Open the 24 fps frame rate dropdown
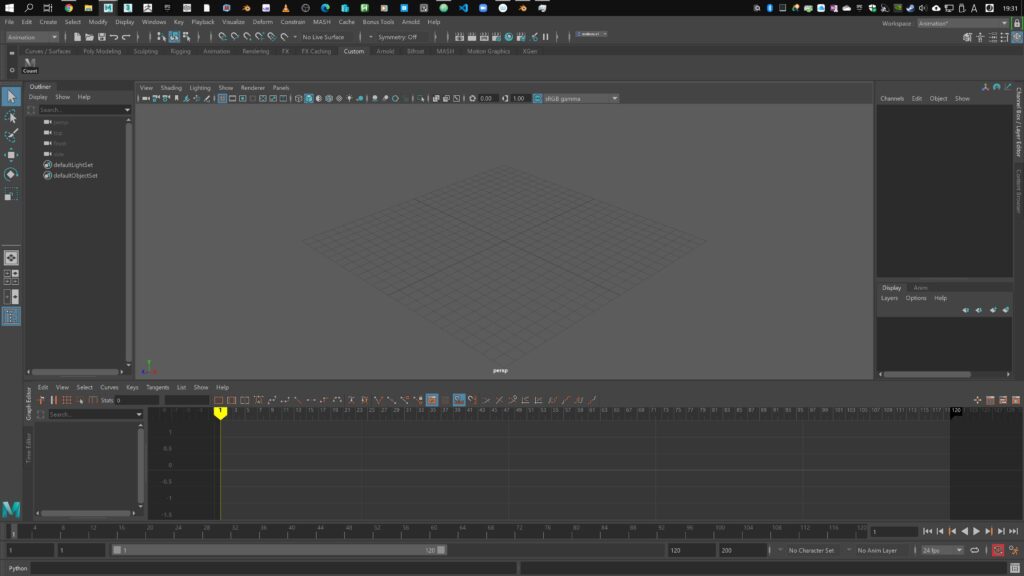 (942, 550)
